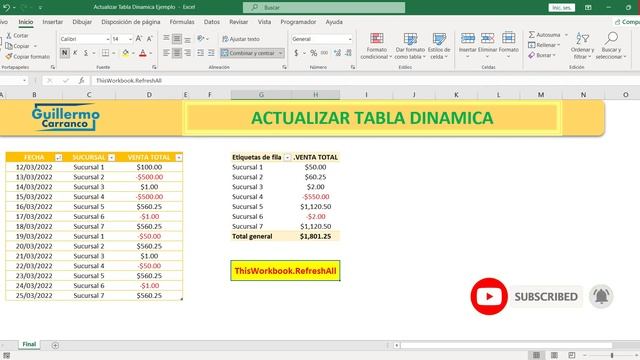Switch to the Insertar tab
Screen dimensions: 640x360
(53, 22)
